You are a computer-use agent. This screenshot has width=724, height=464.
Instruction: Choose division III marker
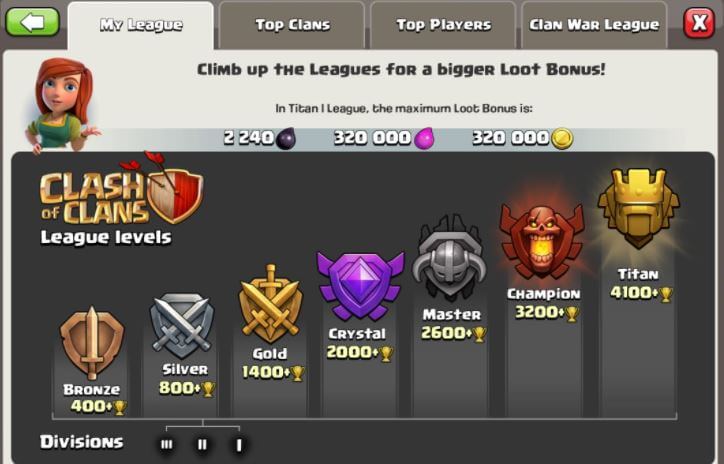166,444
